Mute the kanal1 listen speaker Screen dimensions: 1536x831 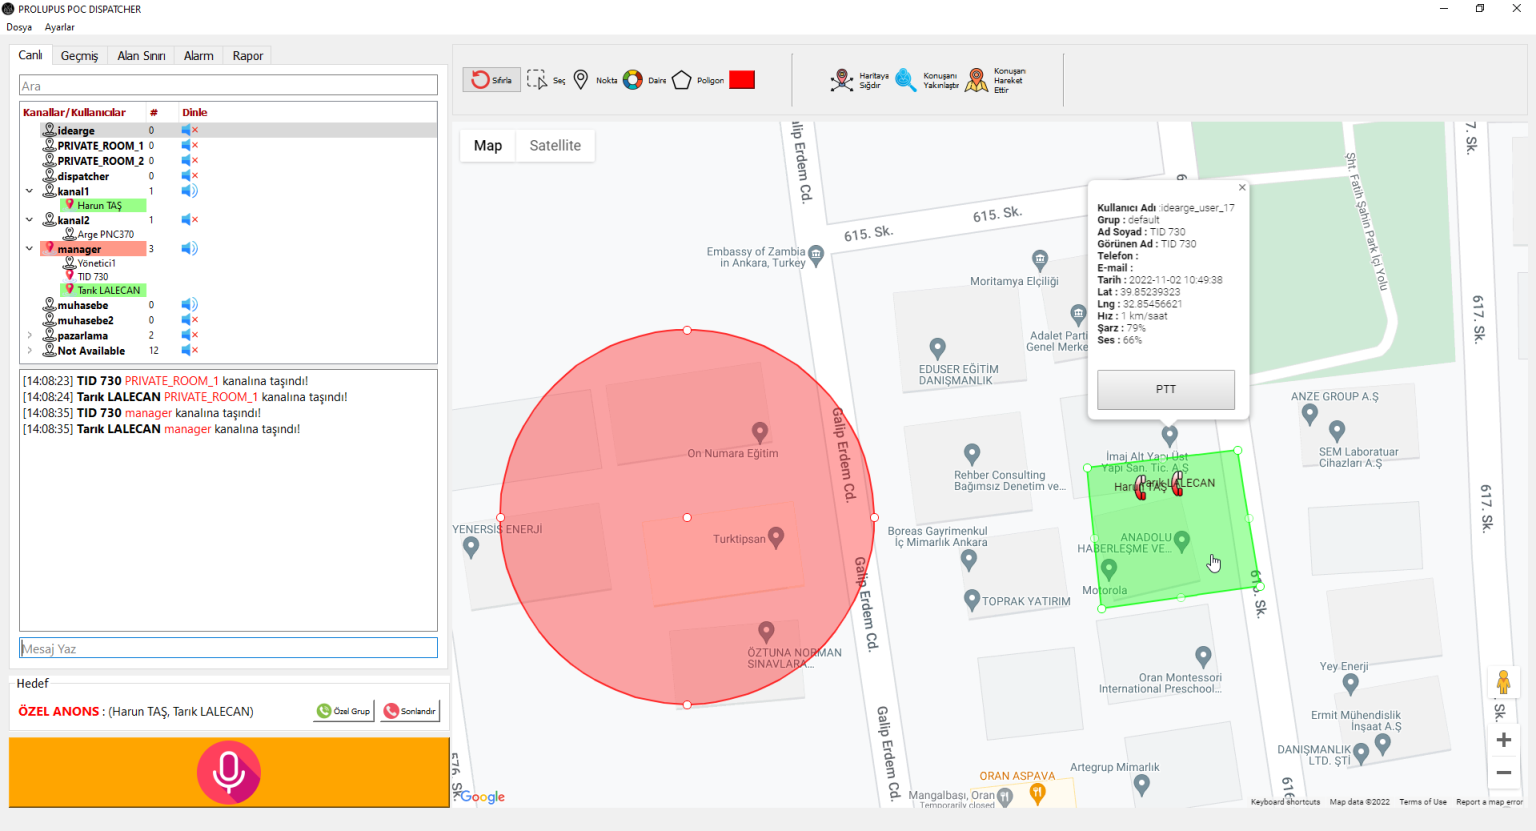point(189,190)
